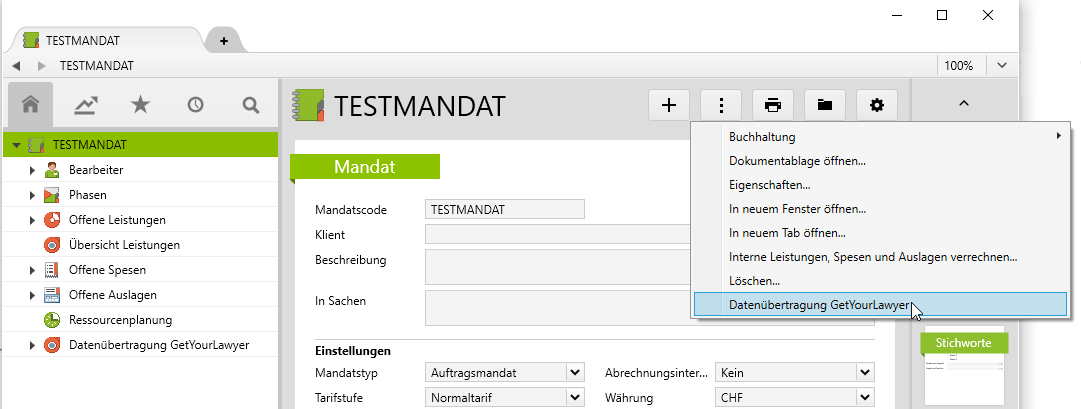Click the notebook icon beside TESTMANDAT heading
1081x409 pixels.
(x=307, y=106)
